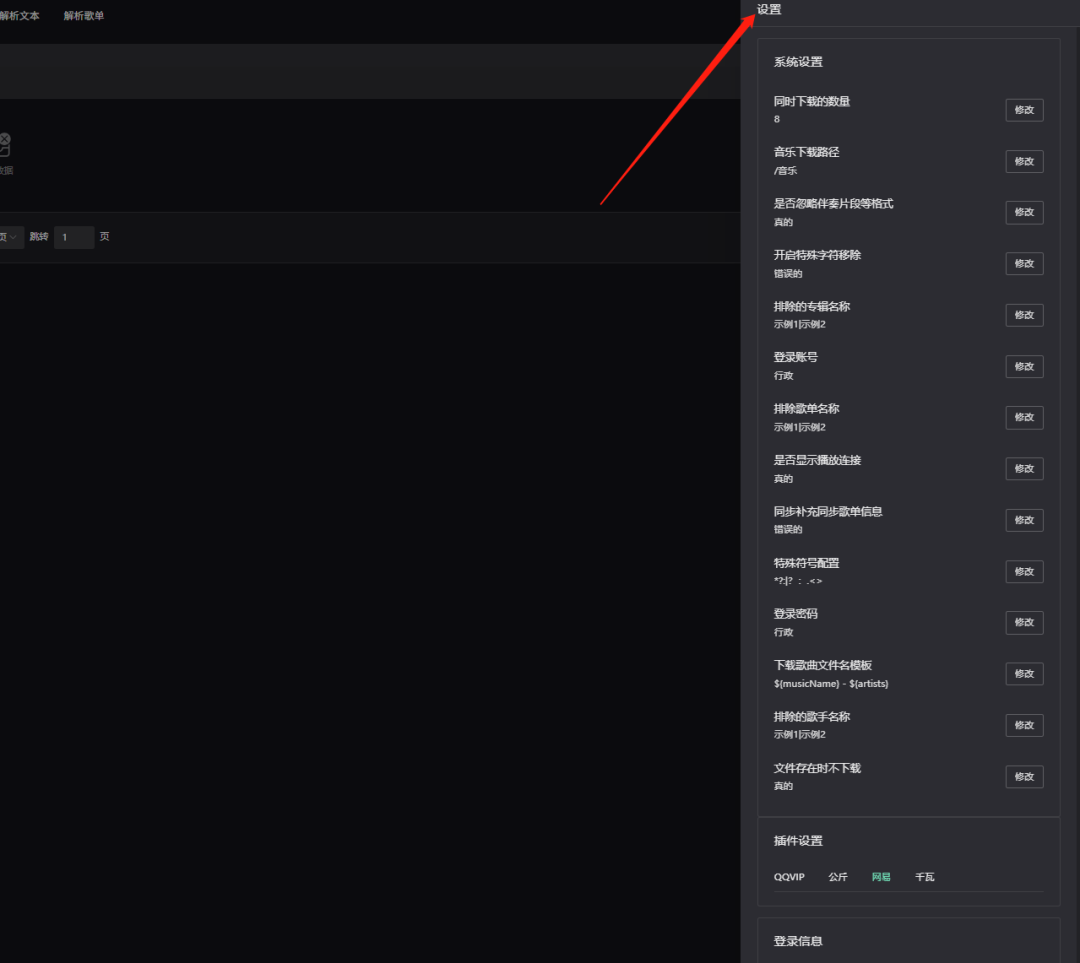The height and width of the screenshot is (963, 1080).
Task: Switch to the 解析文本 tab
Action: tap(20, 16)
